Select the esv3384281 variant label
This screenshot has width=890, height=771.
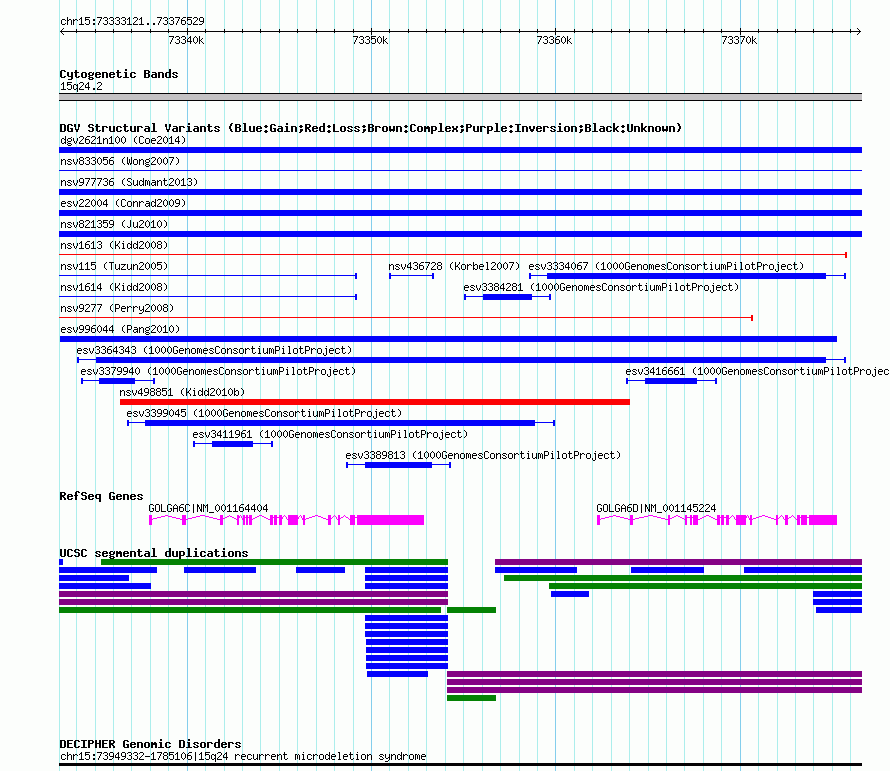tap(601, 287)
